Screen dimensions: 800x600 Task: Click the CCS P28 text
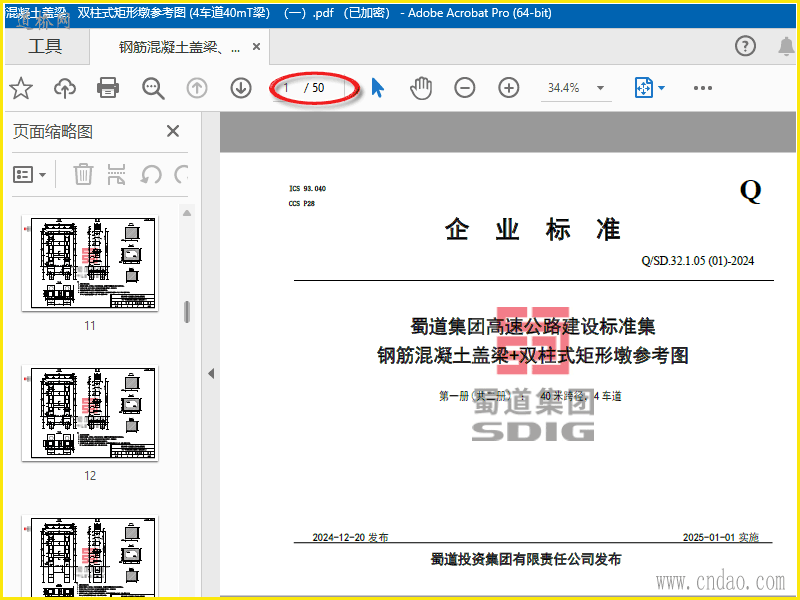pyautogui.click(x=302, y=204)
